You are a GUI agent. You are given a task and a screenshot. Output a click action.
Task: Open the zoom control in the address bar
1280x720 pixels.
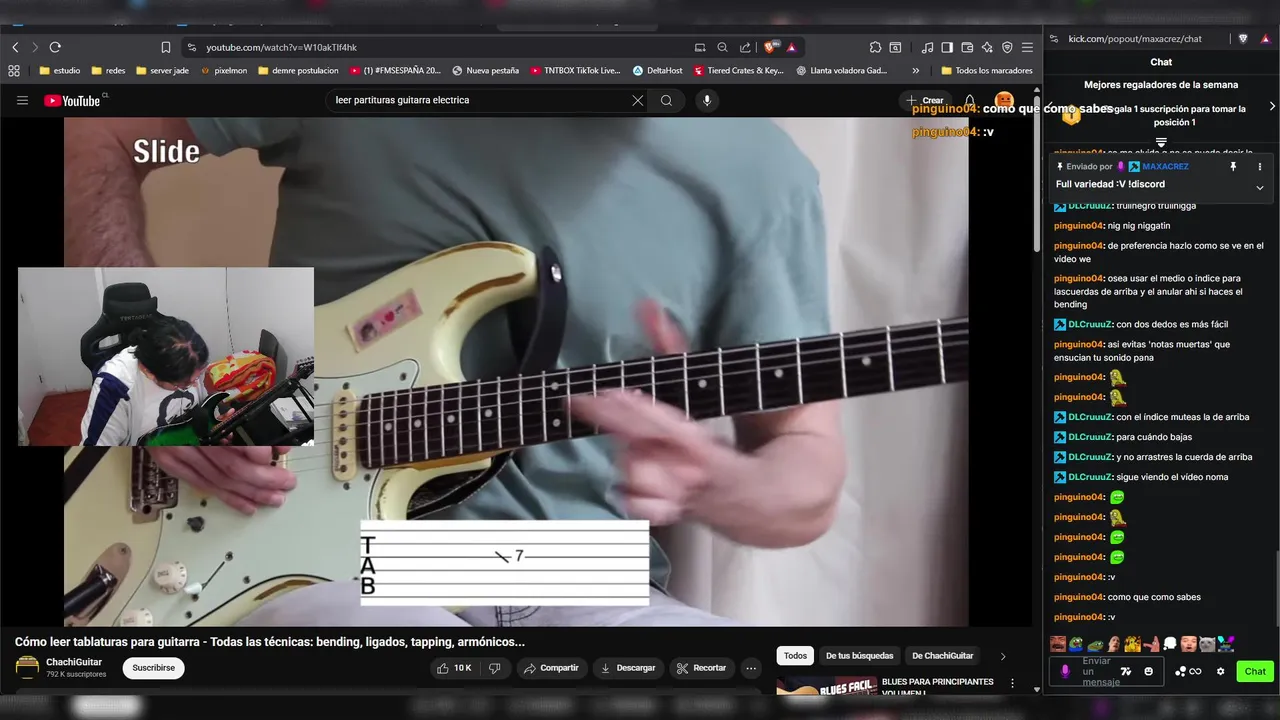(x=722, y=47)
